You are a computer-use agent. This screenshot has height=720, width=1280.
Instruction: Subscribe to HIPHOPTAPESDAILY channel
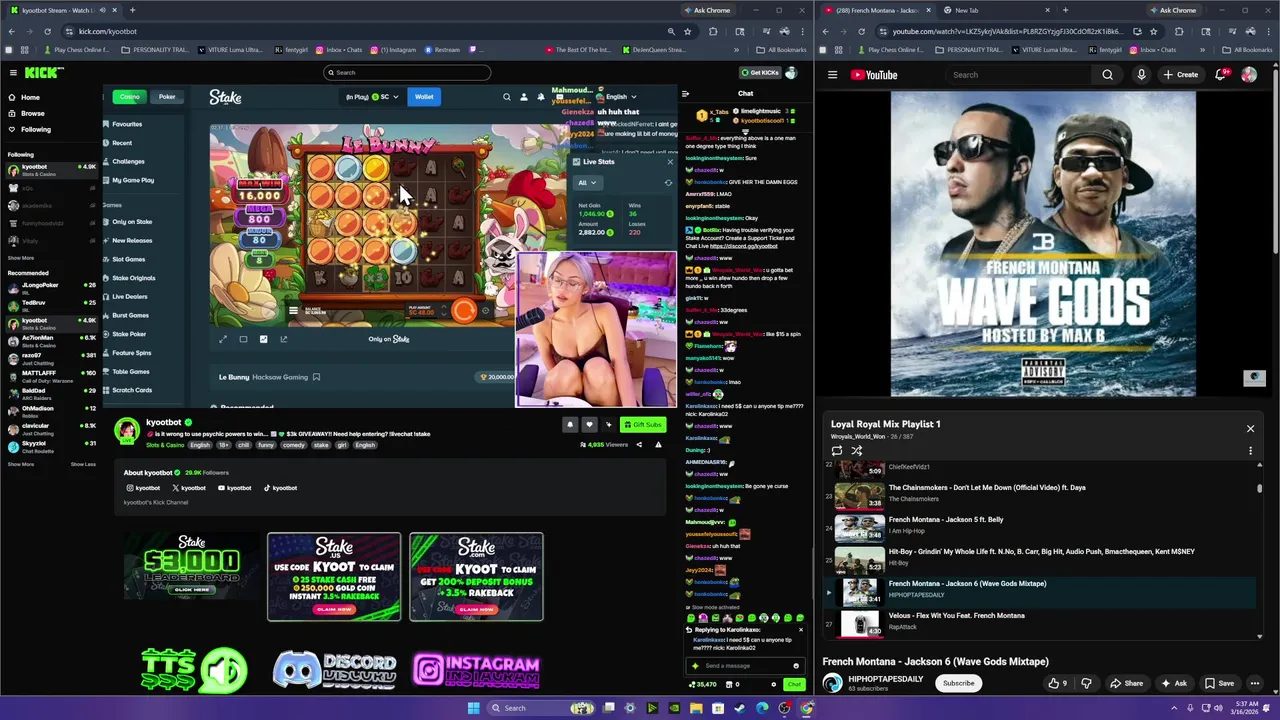click(x=958, y=683)
